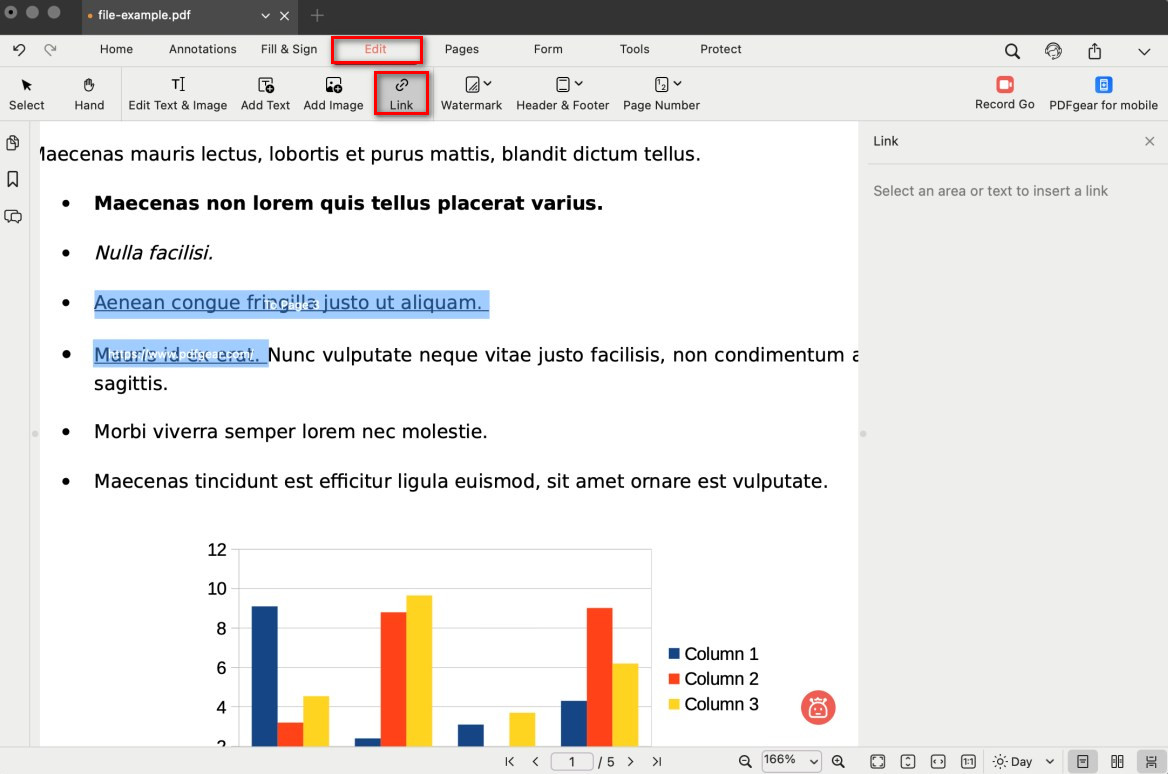This screenshot has width=1168, height=774.
Task: Choose the Add Text tool
Action: (265, 94)
